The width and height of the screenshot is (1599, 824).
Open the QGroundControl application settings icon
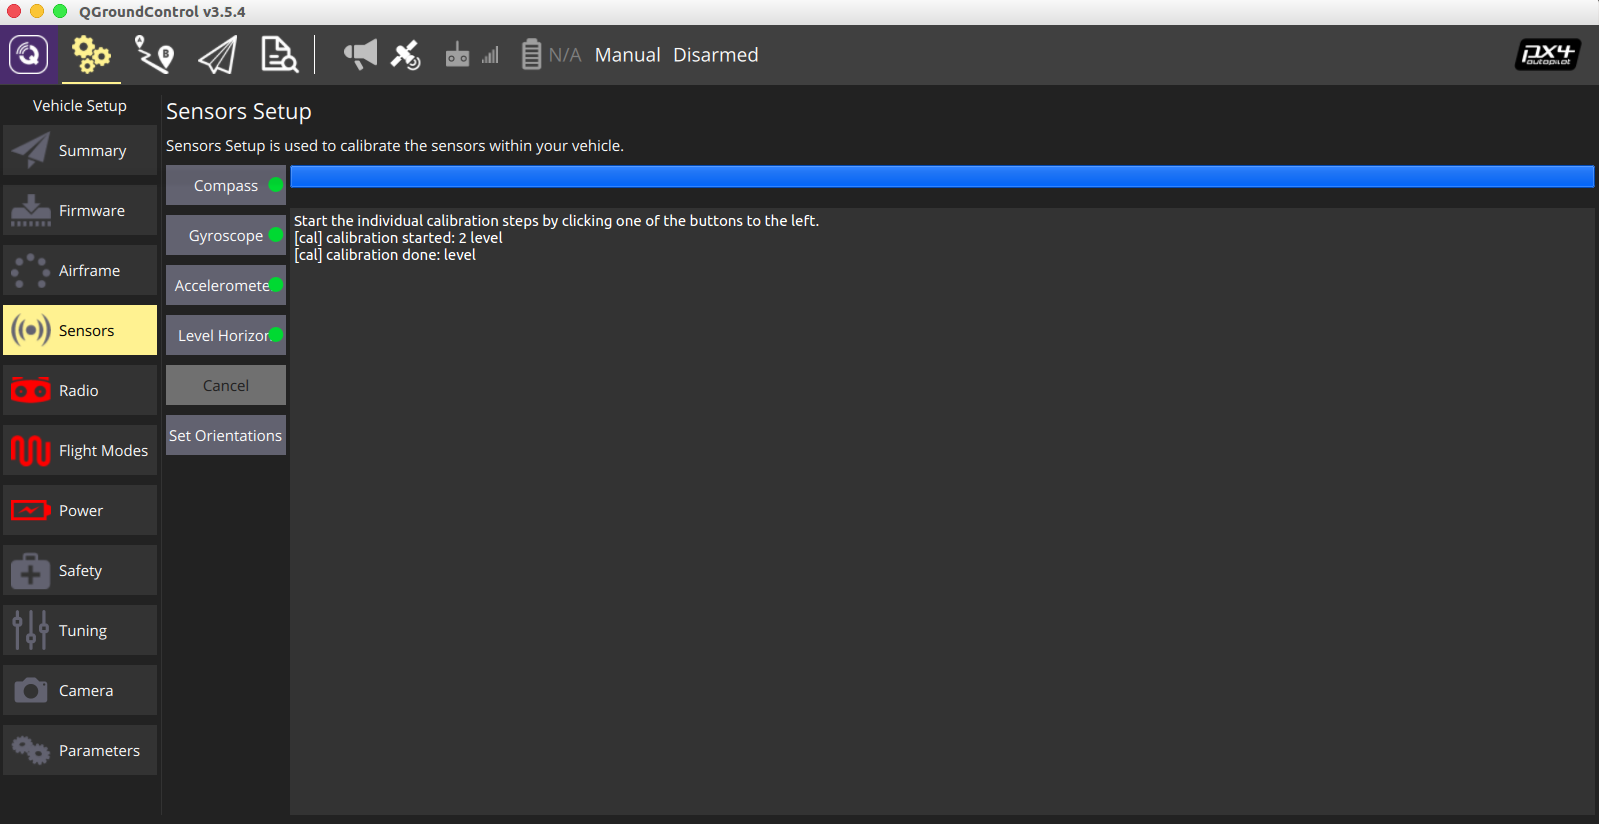29,54
